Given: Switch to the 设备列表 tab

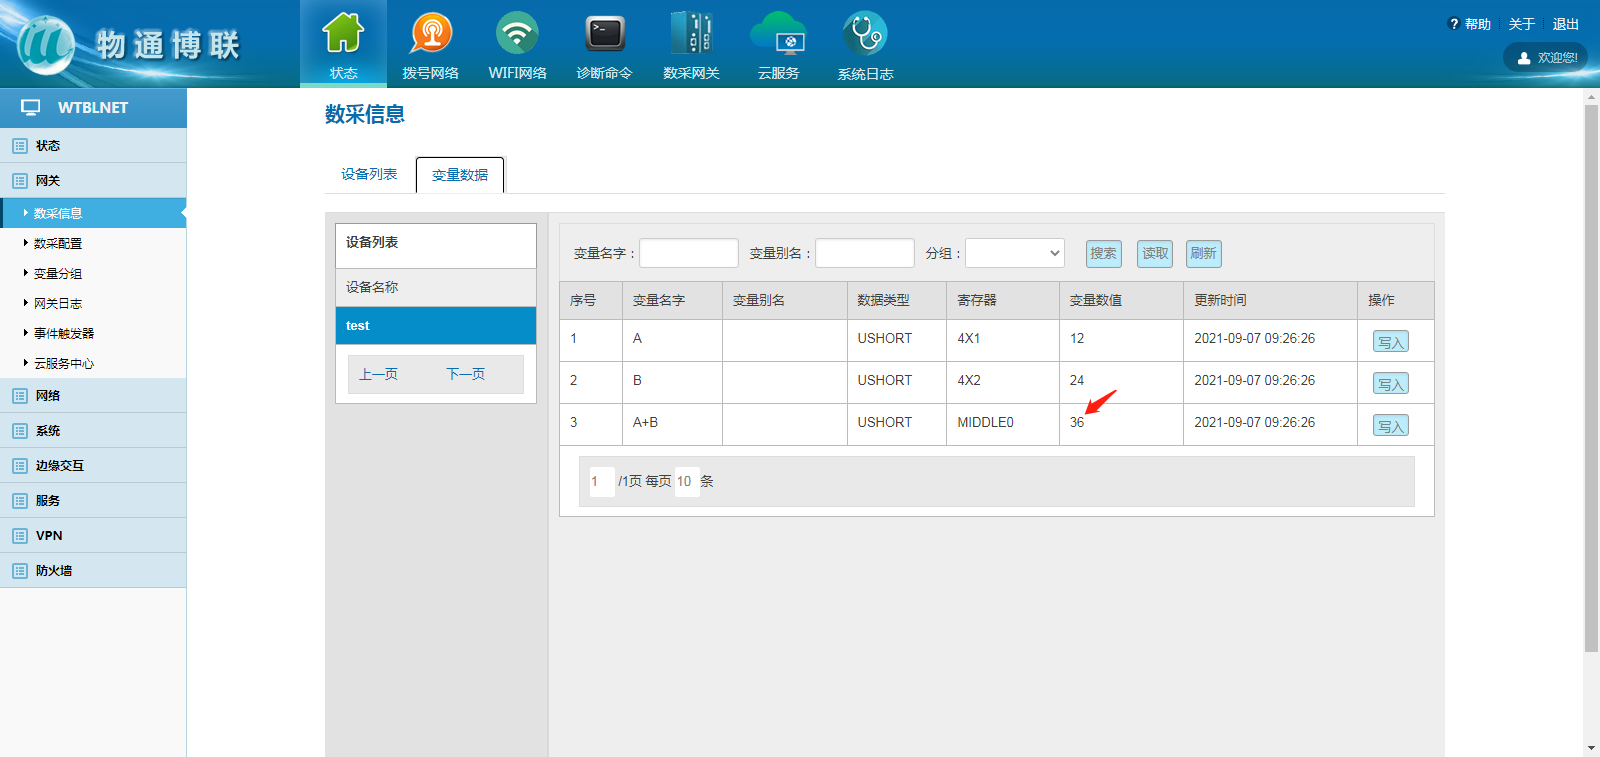Looking at the screenshot, I should pos(369,174).
